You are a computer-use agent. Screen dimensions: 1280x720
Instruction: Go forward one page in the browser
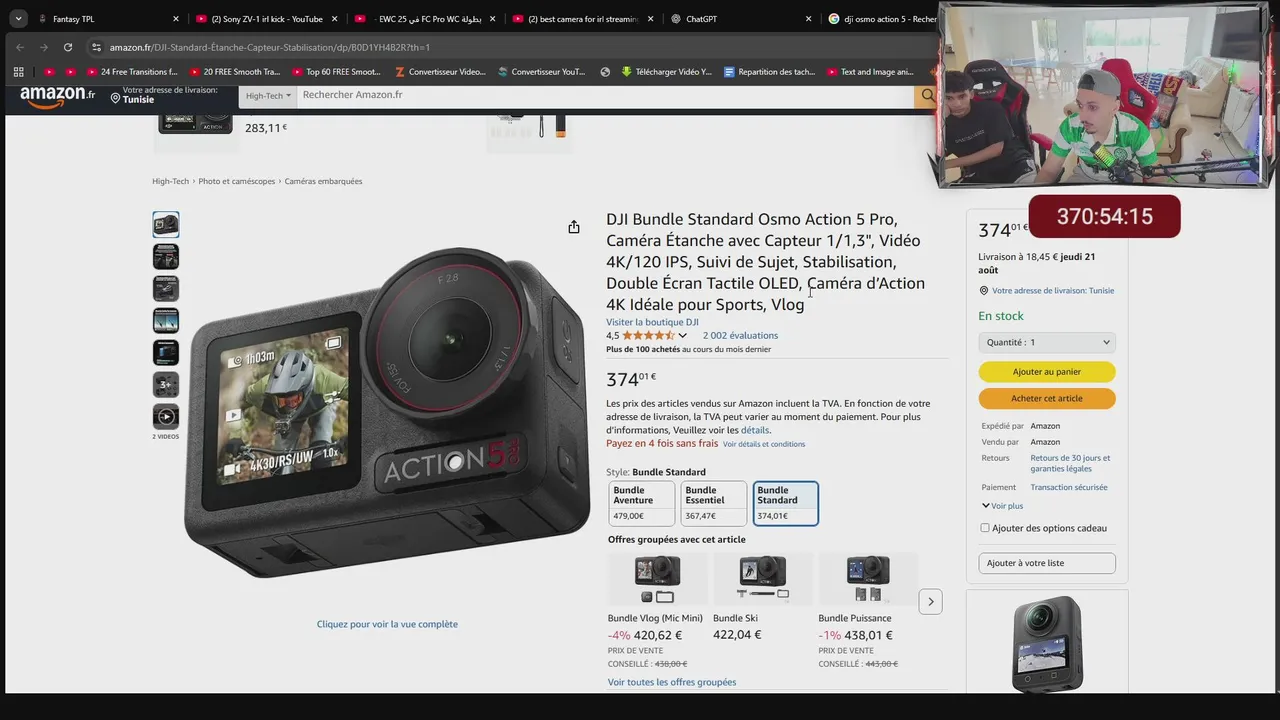click(x=44, y=47)
